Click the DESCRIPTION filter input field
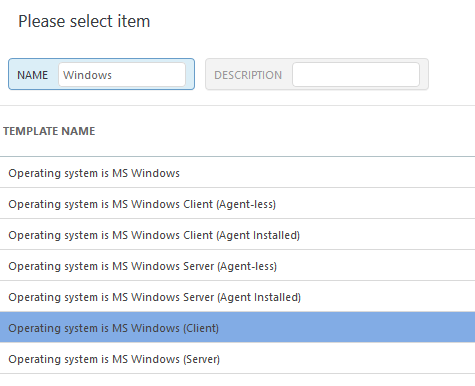This screenshot has width=475, height=386. tap(356, 75)
